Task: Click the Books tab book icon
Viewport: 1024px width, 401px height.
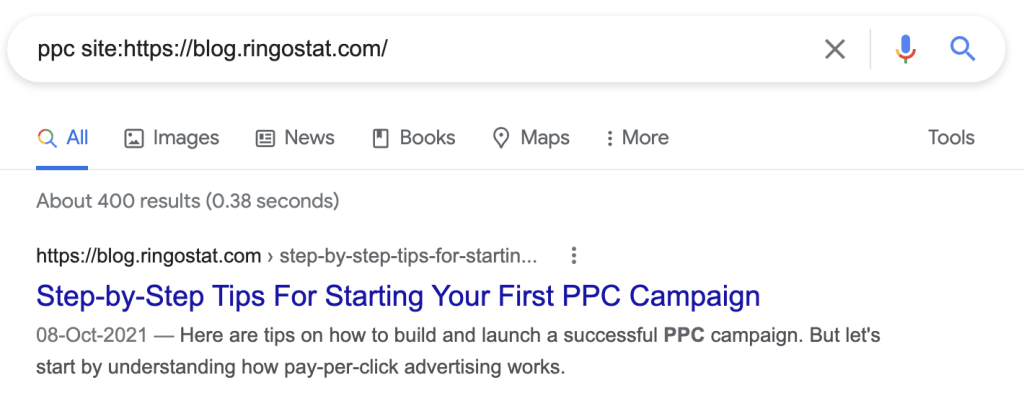Action: 380,138
